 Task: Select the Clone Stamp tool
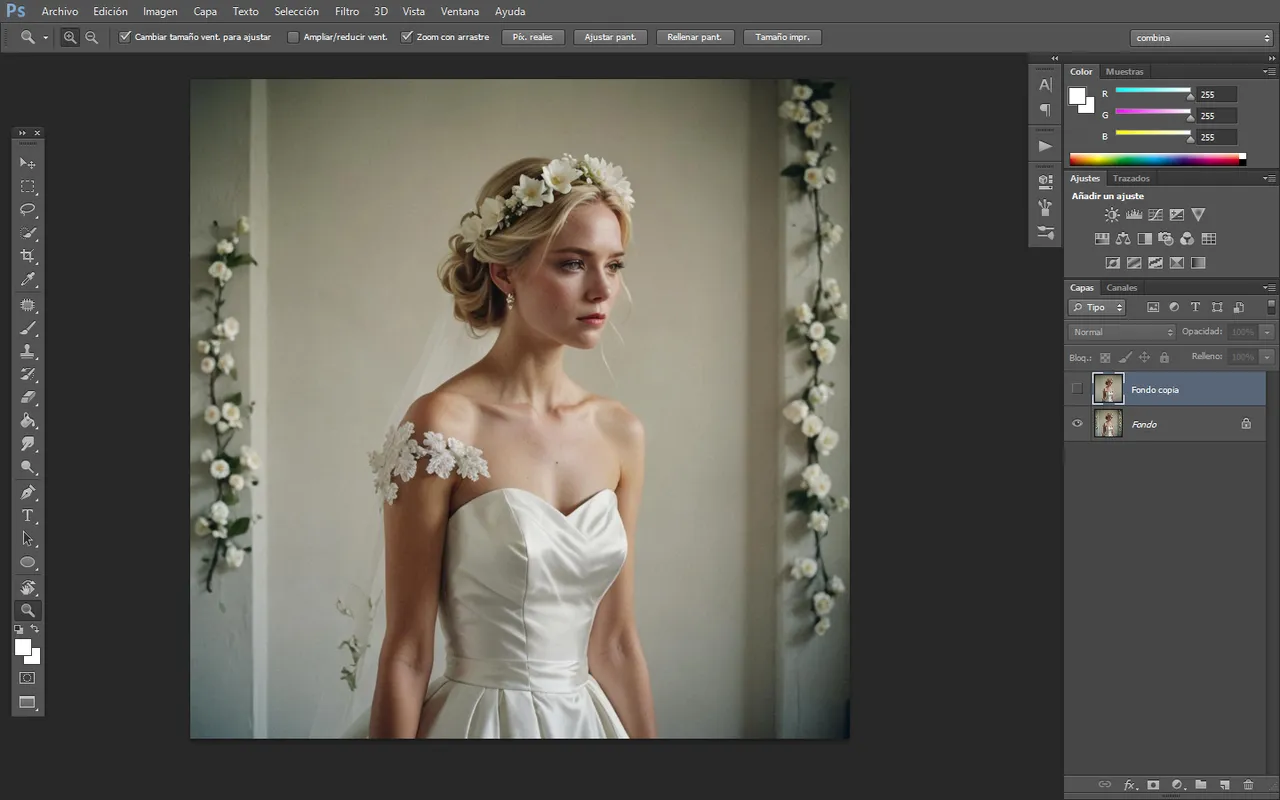[28, 351]
